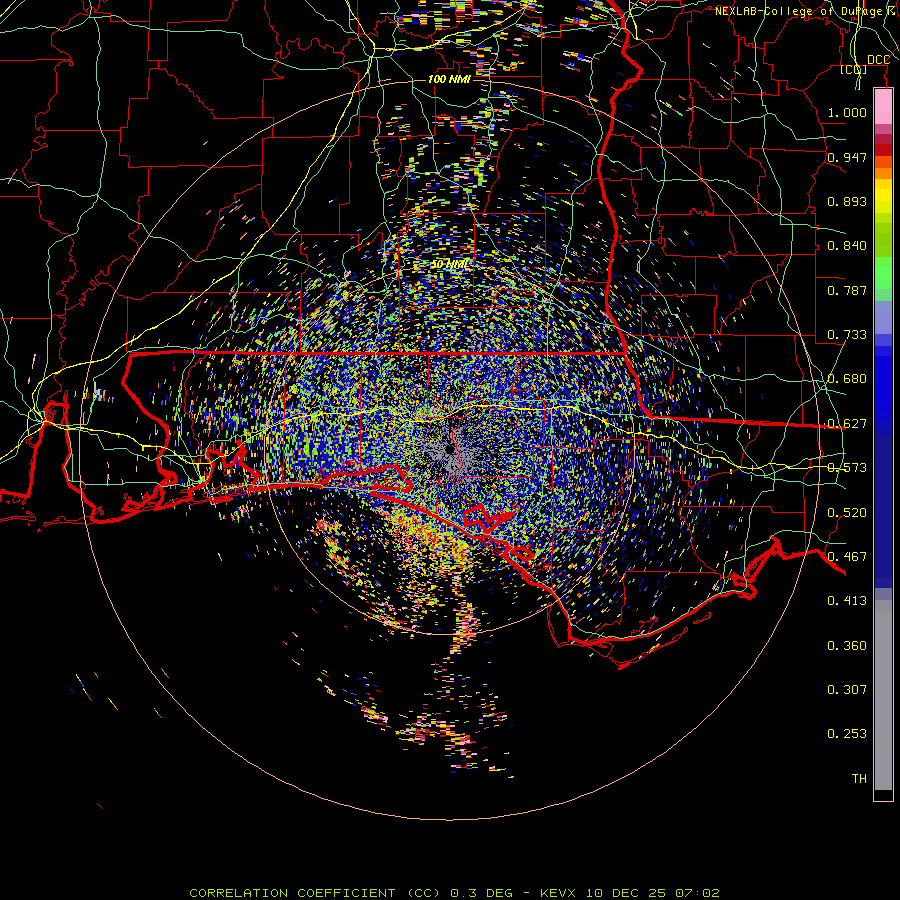This screenshot has height=900, width=900.
Task: Click the "TH" threshold label on legend
Action: tap(859, 779)
